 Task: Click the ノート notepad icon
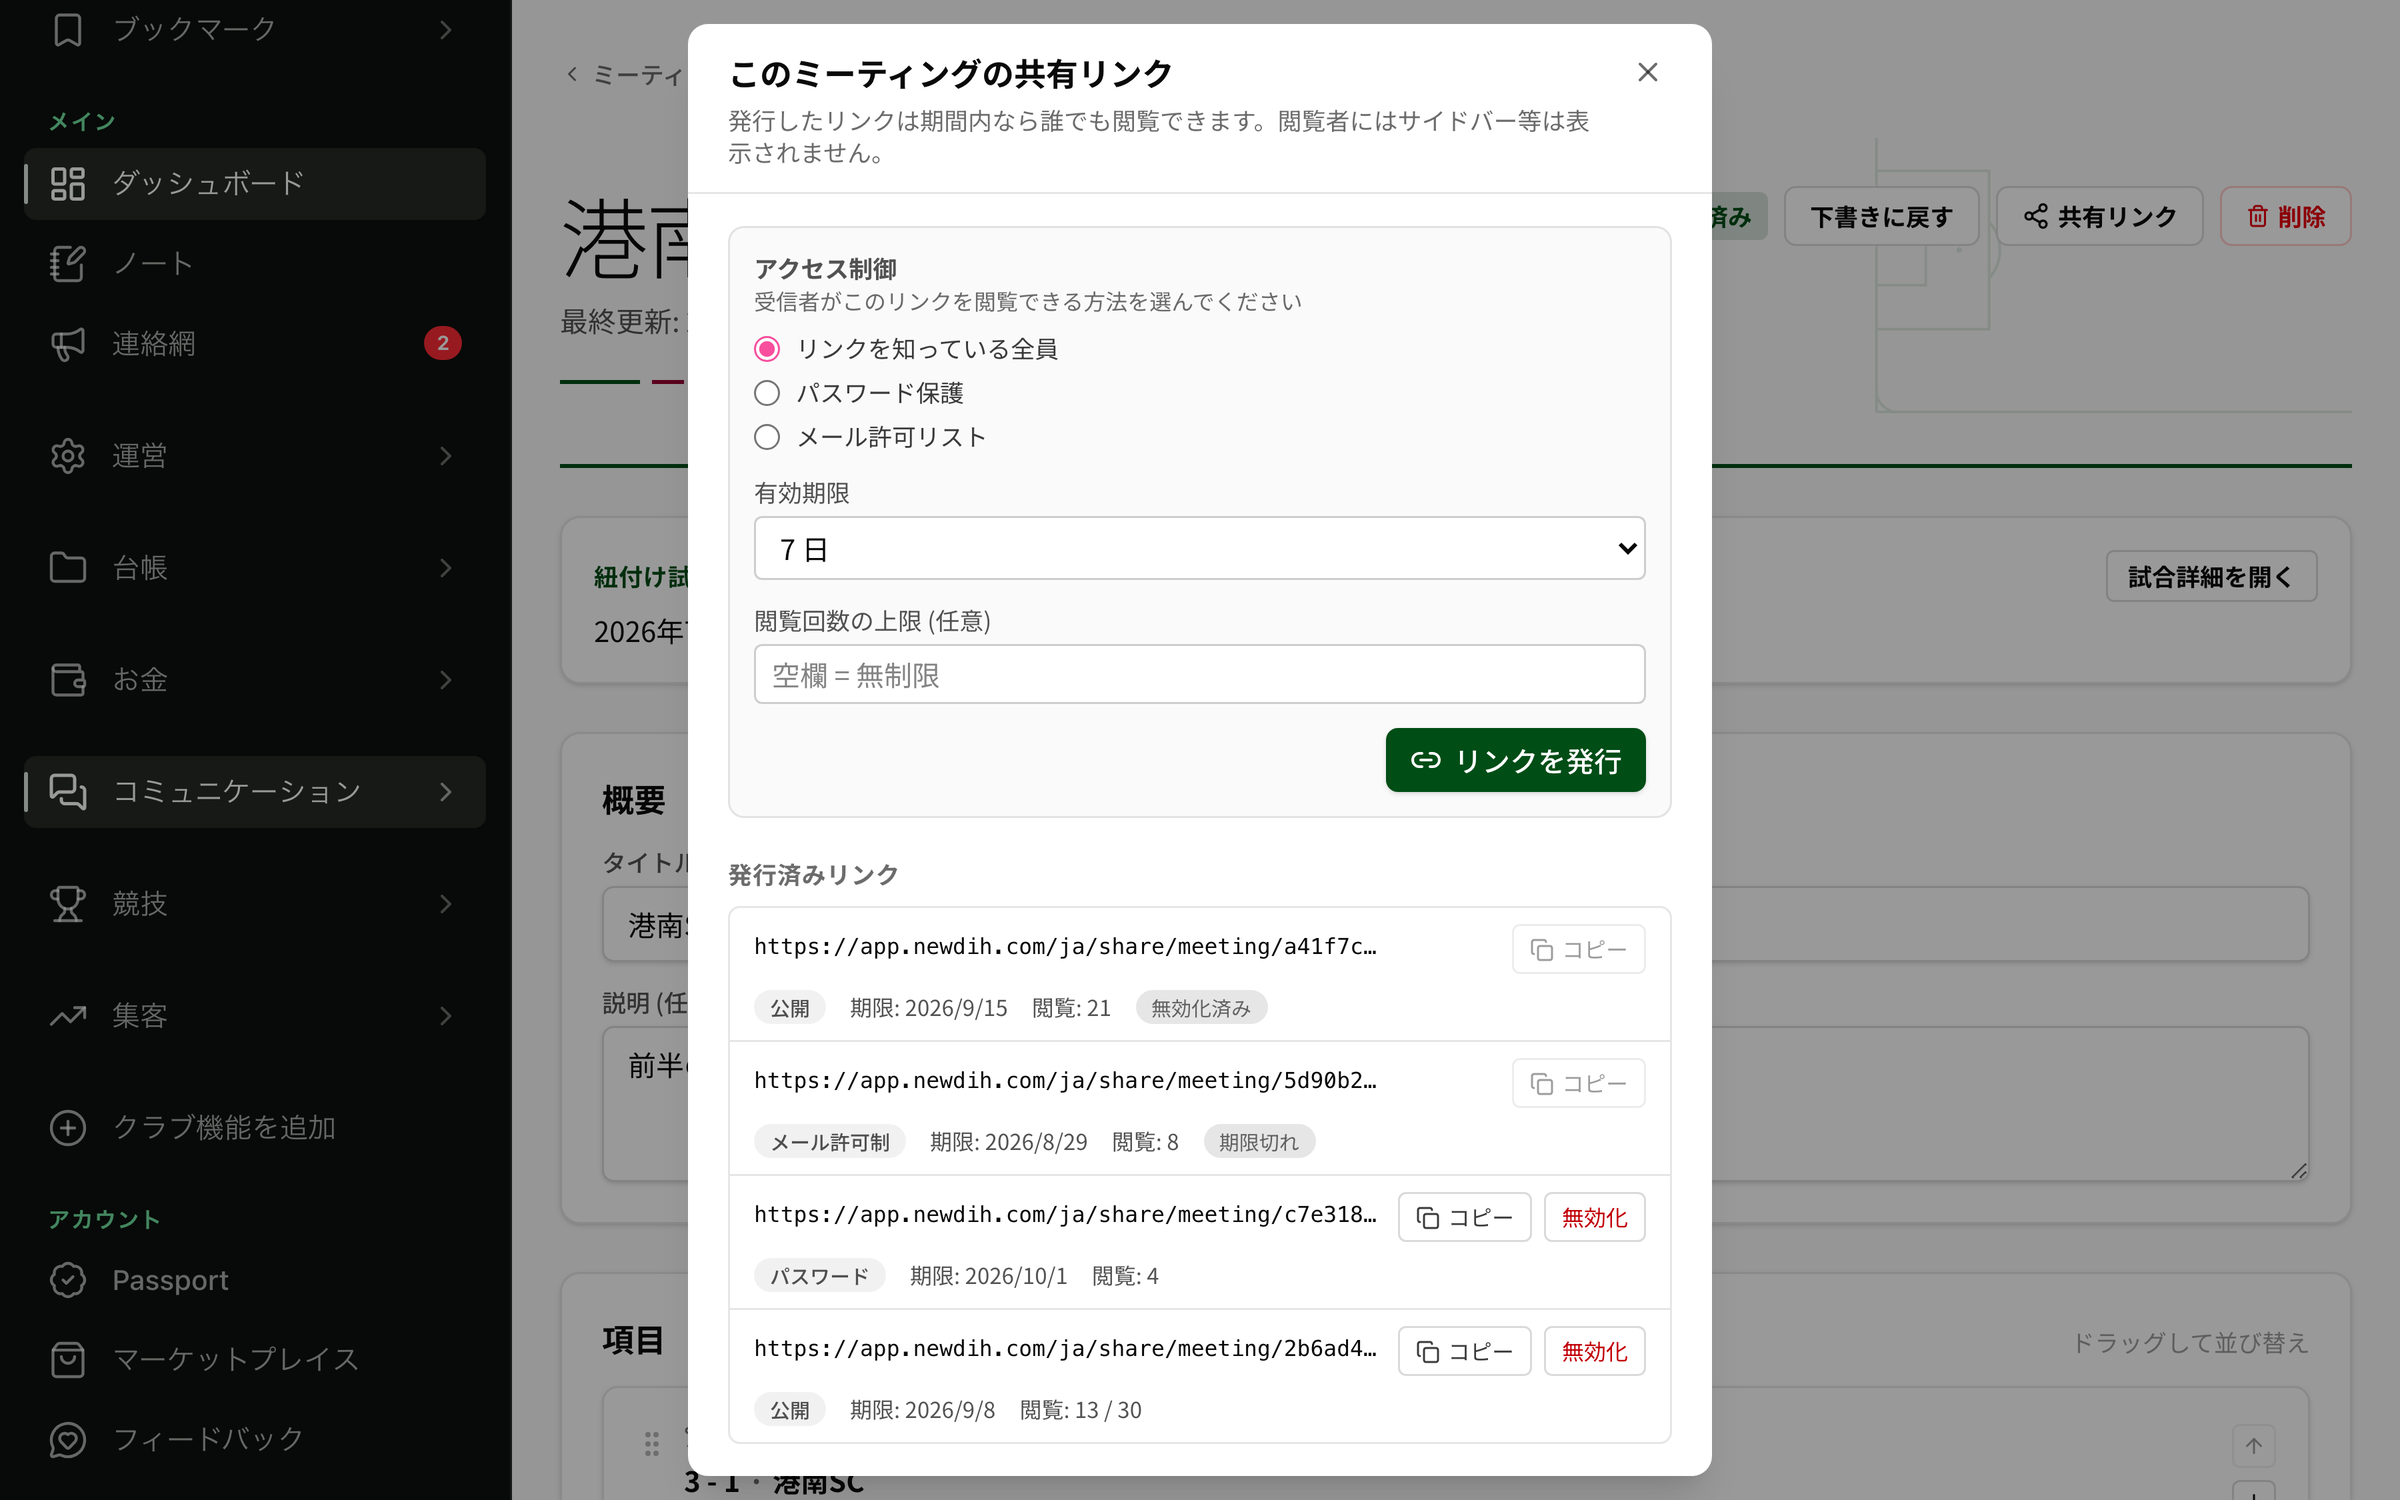pos(68,264)
